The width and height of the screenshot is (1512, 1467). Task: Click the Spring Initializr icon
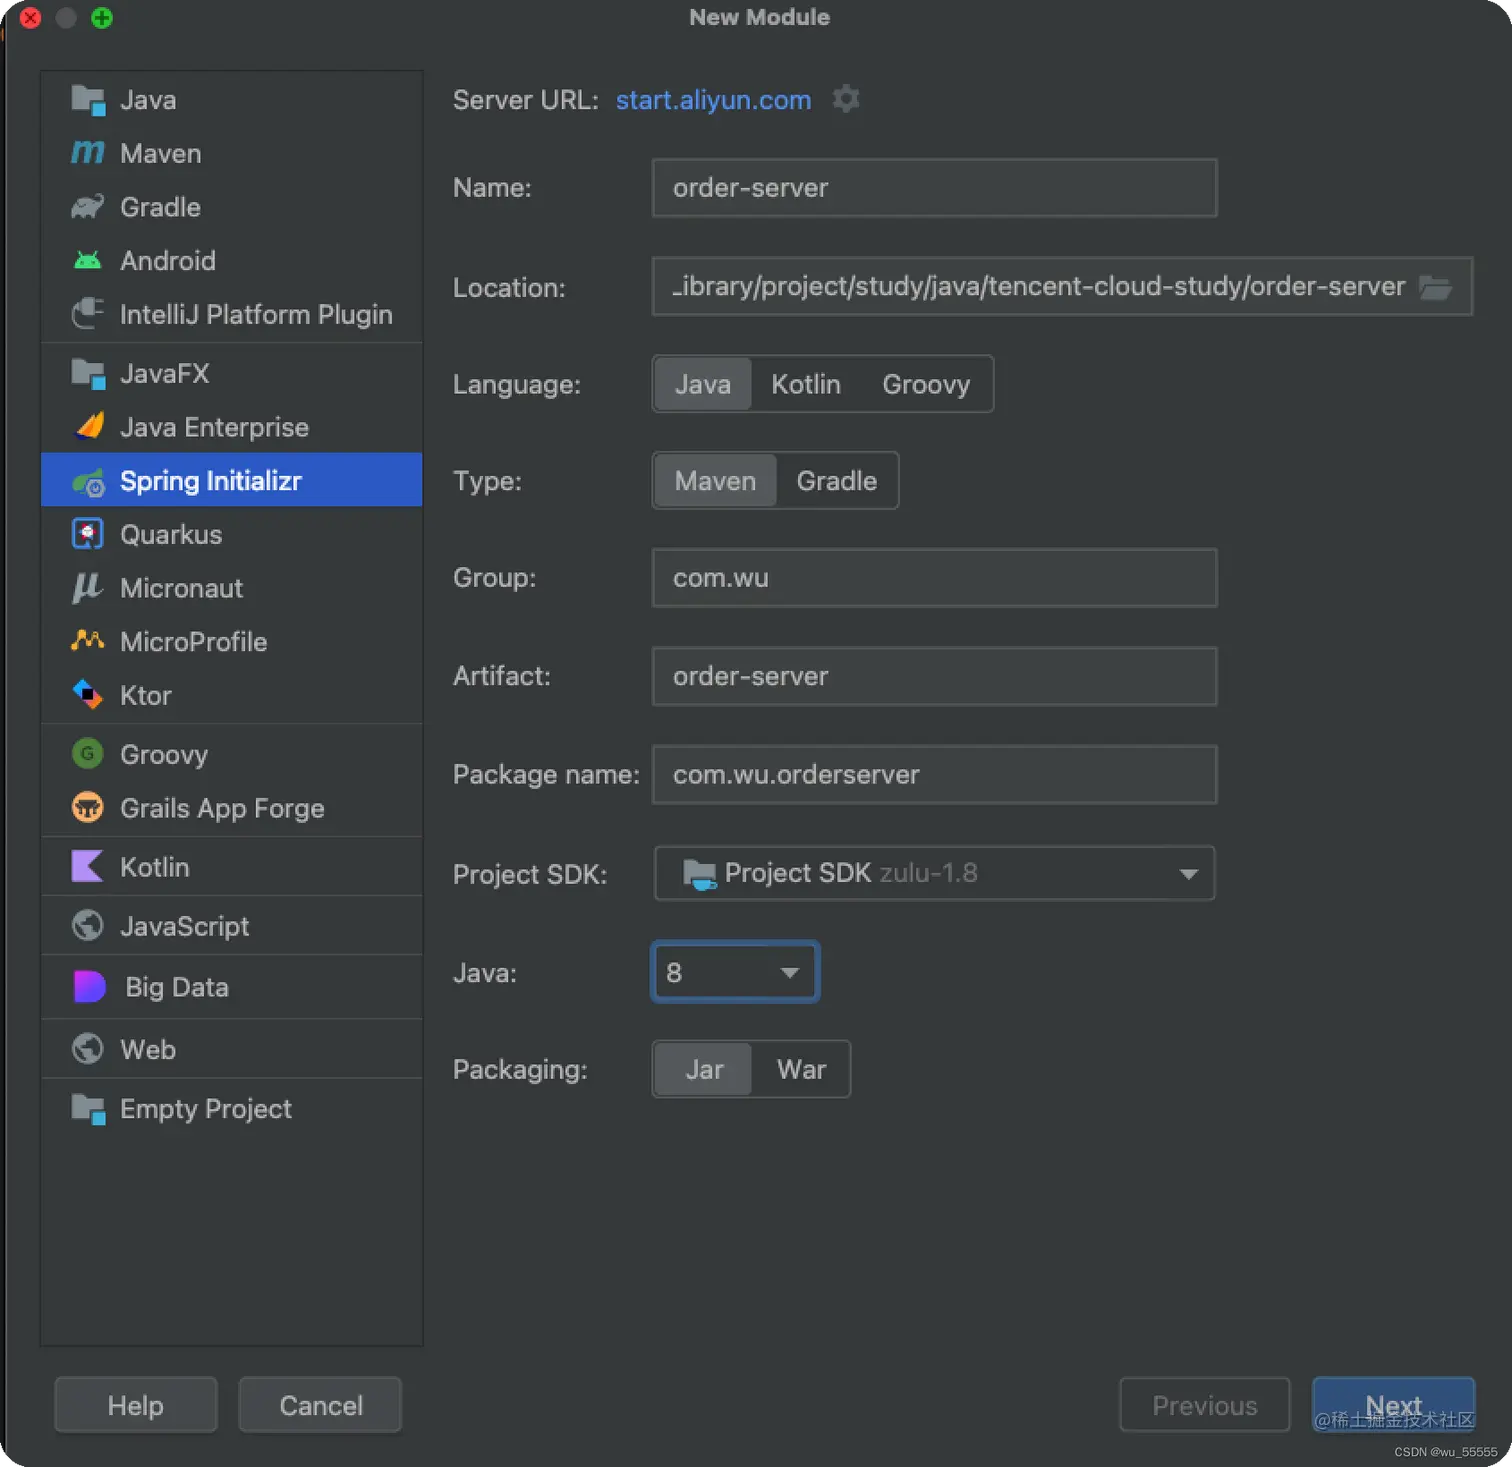click(88, 482)
